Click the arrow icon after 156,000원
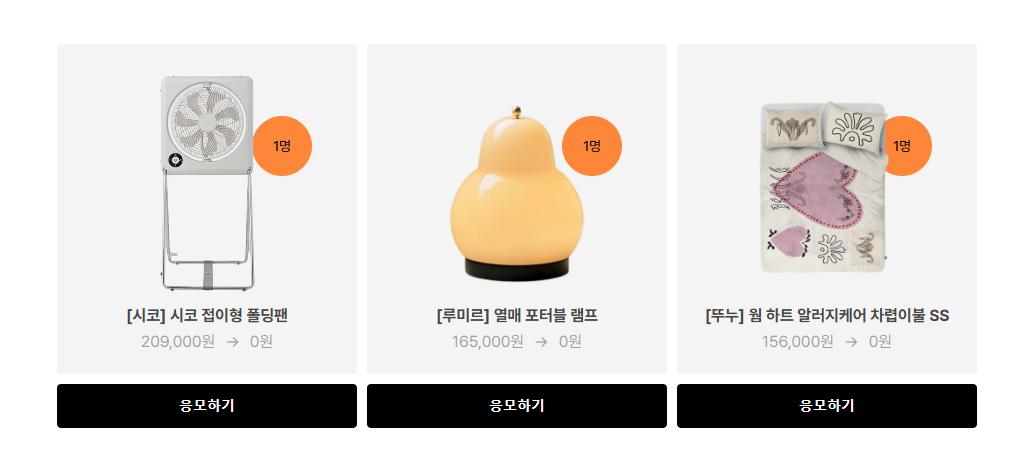This screenshot has width=1035, height=466. (851, 342)
